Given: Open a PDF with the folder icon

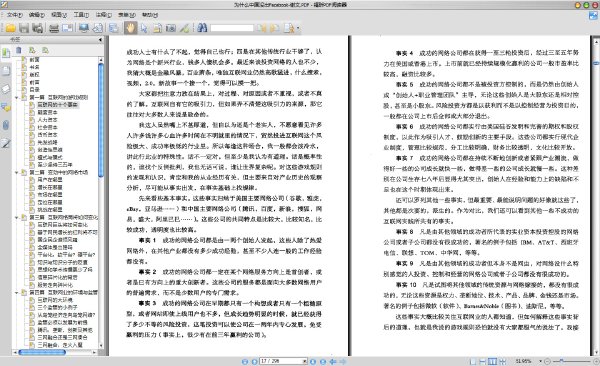Looking at the screenshot, I should [x=11, y=28].
